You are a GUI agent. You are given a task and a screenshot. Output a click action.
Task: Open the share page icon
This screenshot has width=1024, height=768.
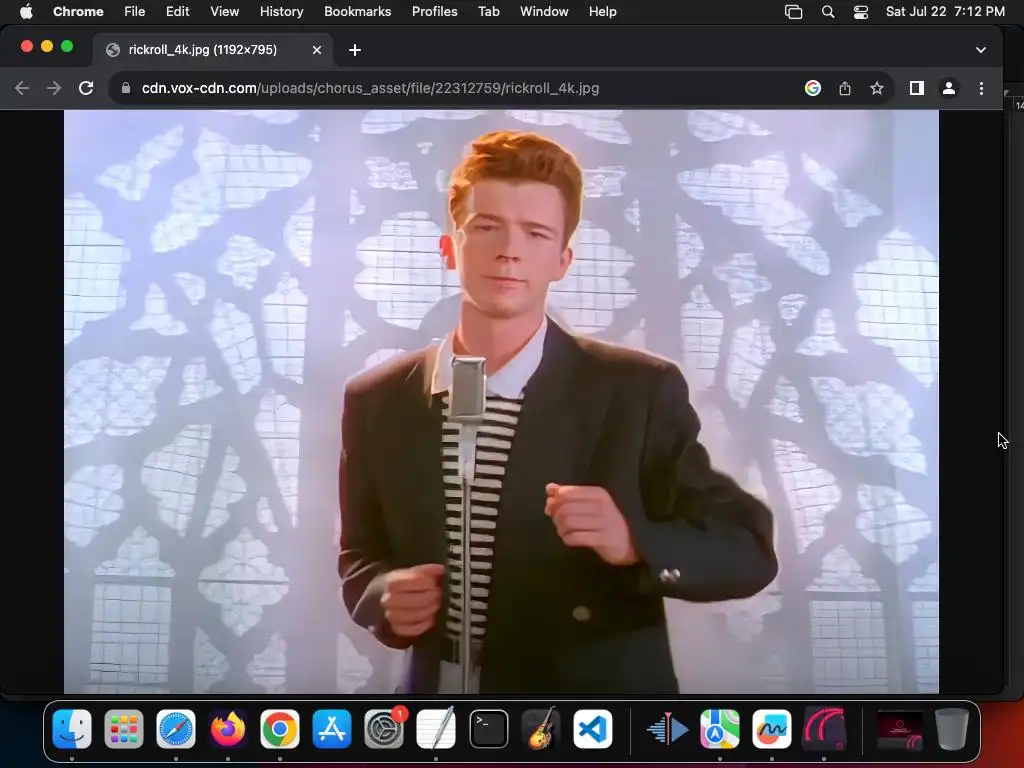click(844, 88)
